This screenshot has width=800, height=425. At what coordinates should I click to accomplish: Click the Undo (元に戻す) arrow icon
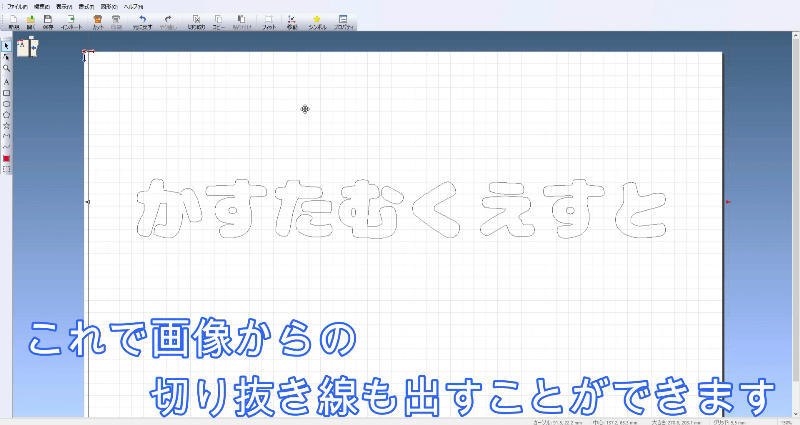tap(142, 22)
